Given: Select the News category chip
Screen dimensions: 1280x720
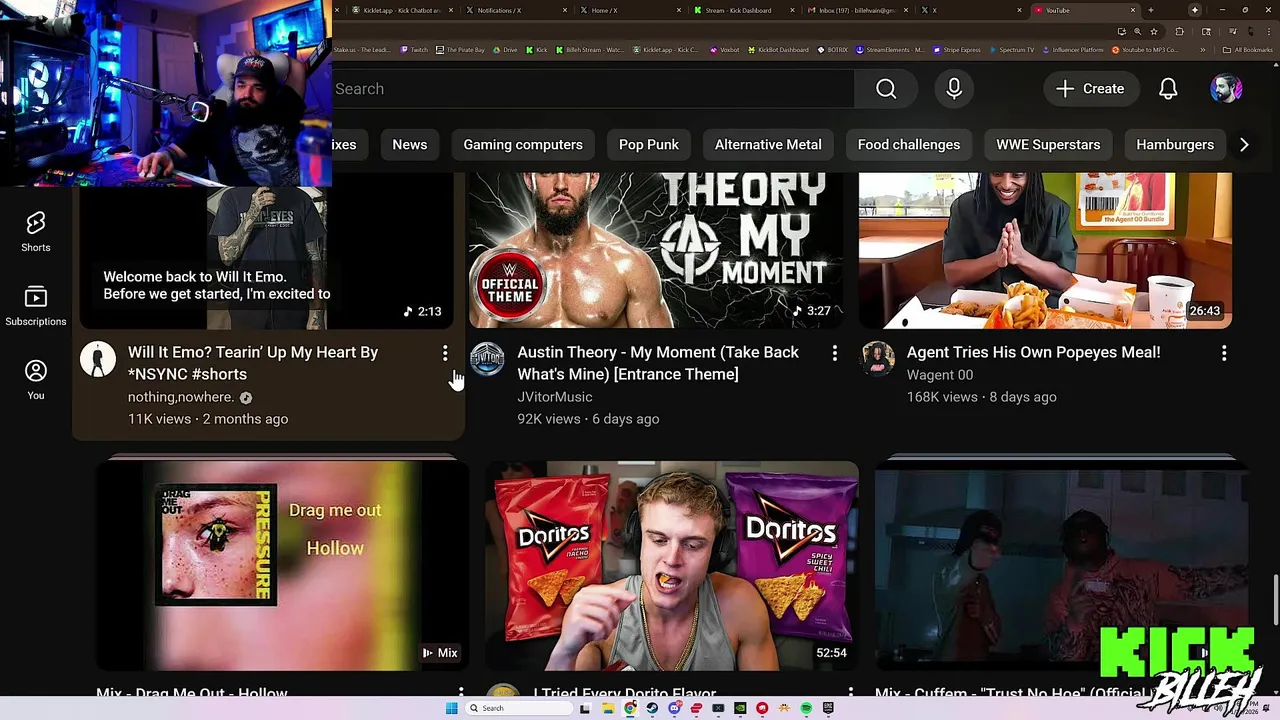Looking at the screenshot, I should click(410, 145).
